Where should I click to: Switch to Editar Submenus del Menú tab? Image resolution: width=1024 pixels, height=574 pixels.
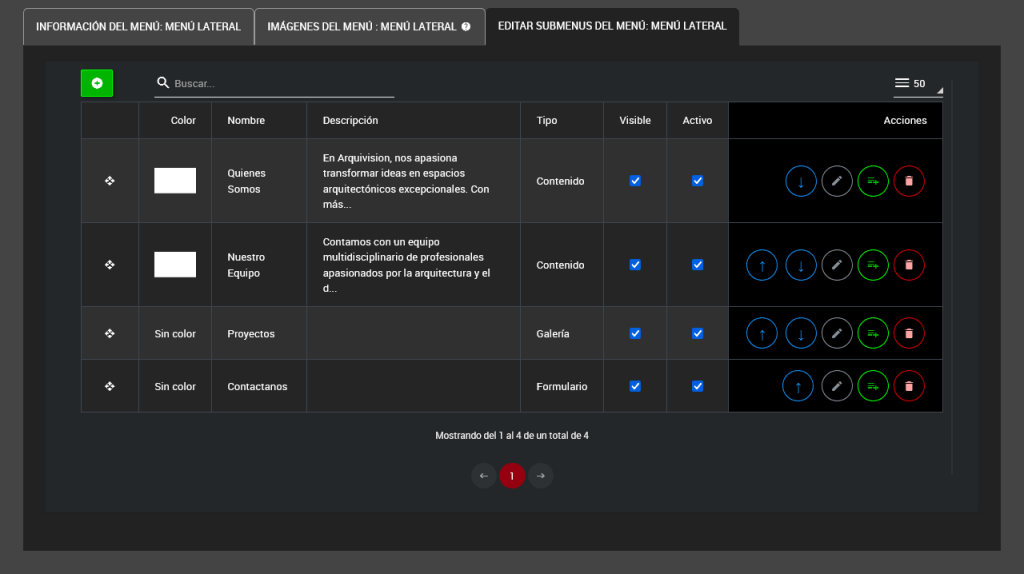(x=612, y=27)
